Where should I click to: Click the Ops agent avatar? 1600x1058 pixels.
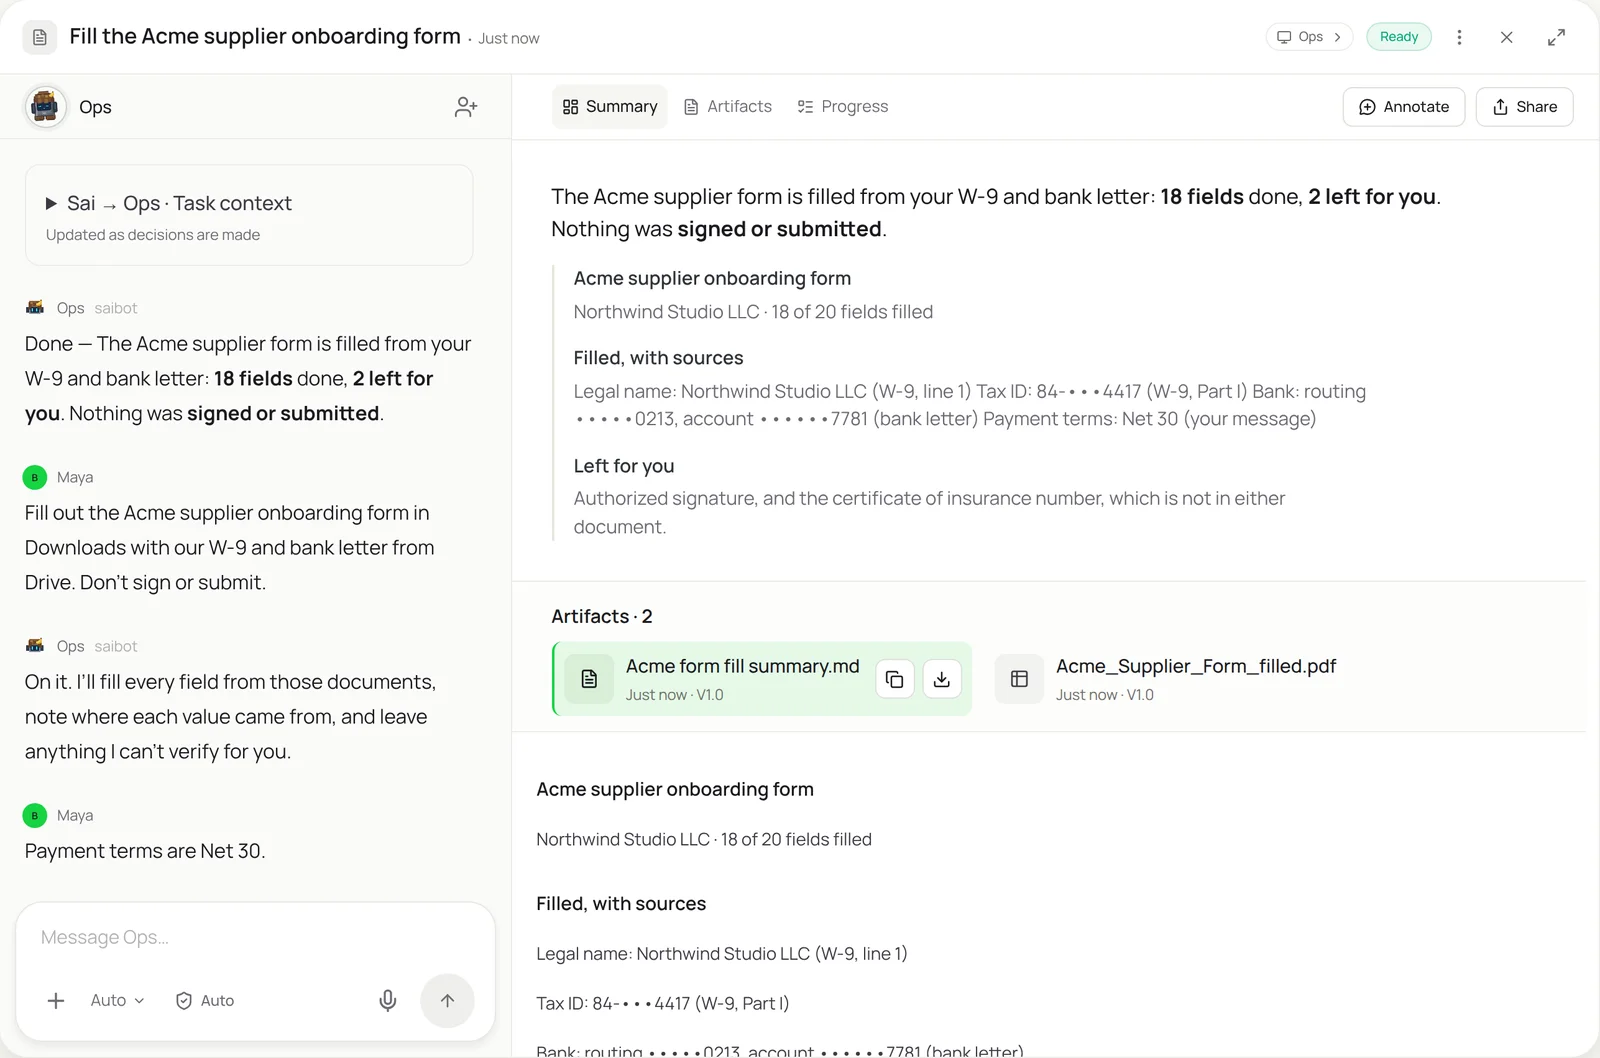pyautogui.click(x=45, y=106)
